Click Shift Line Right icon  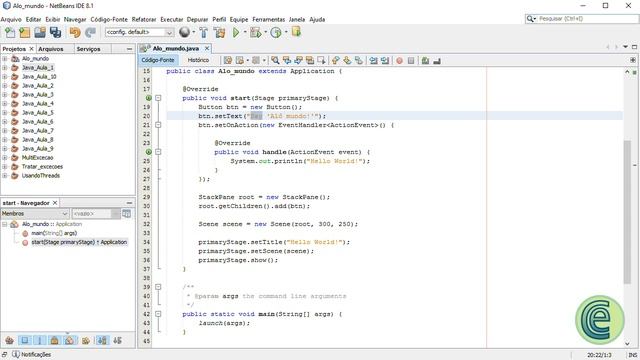[x=384, y=60]
